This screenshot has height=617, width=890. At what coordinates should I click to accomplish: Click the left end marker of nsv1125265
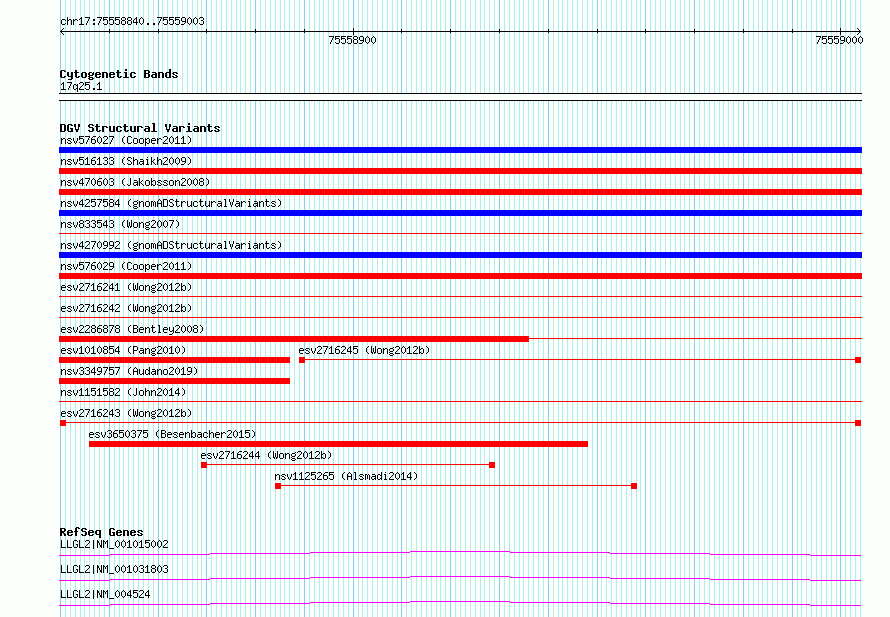coord(278,486)
